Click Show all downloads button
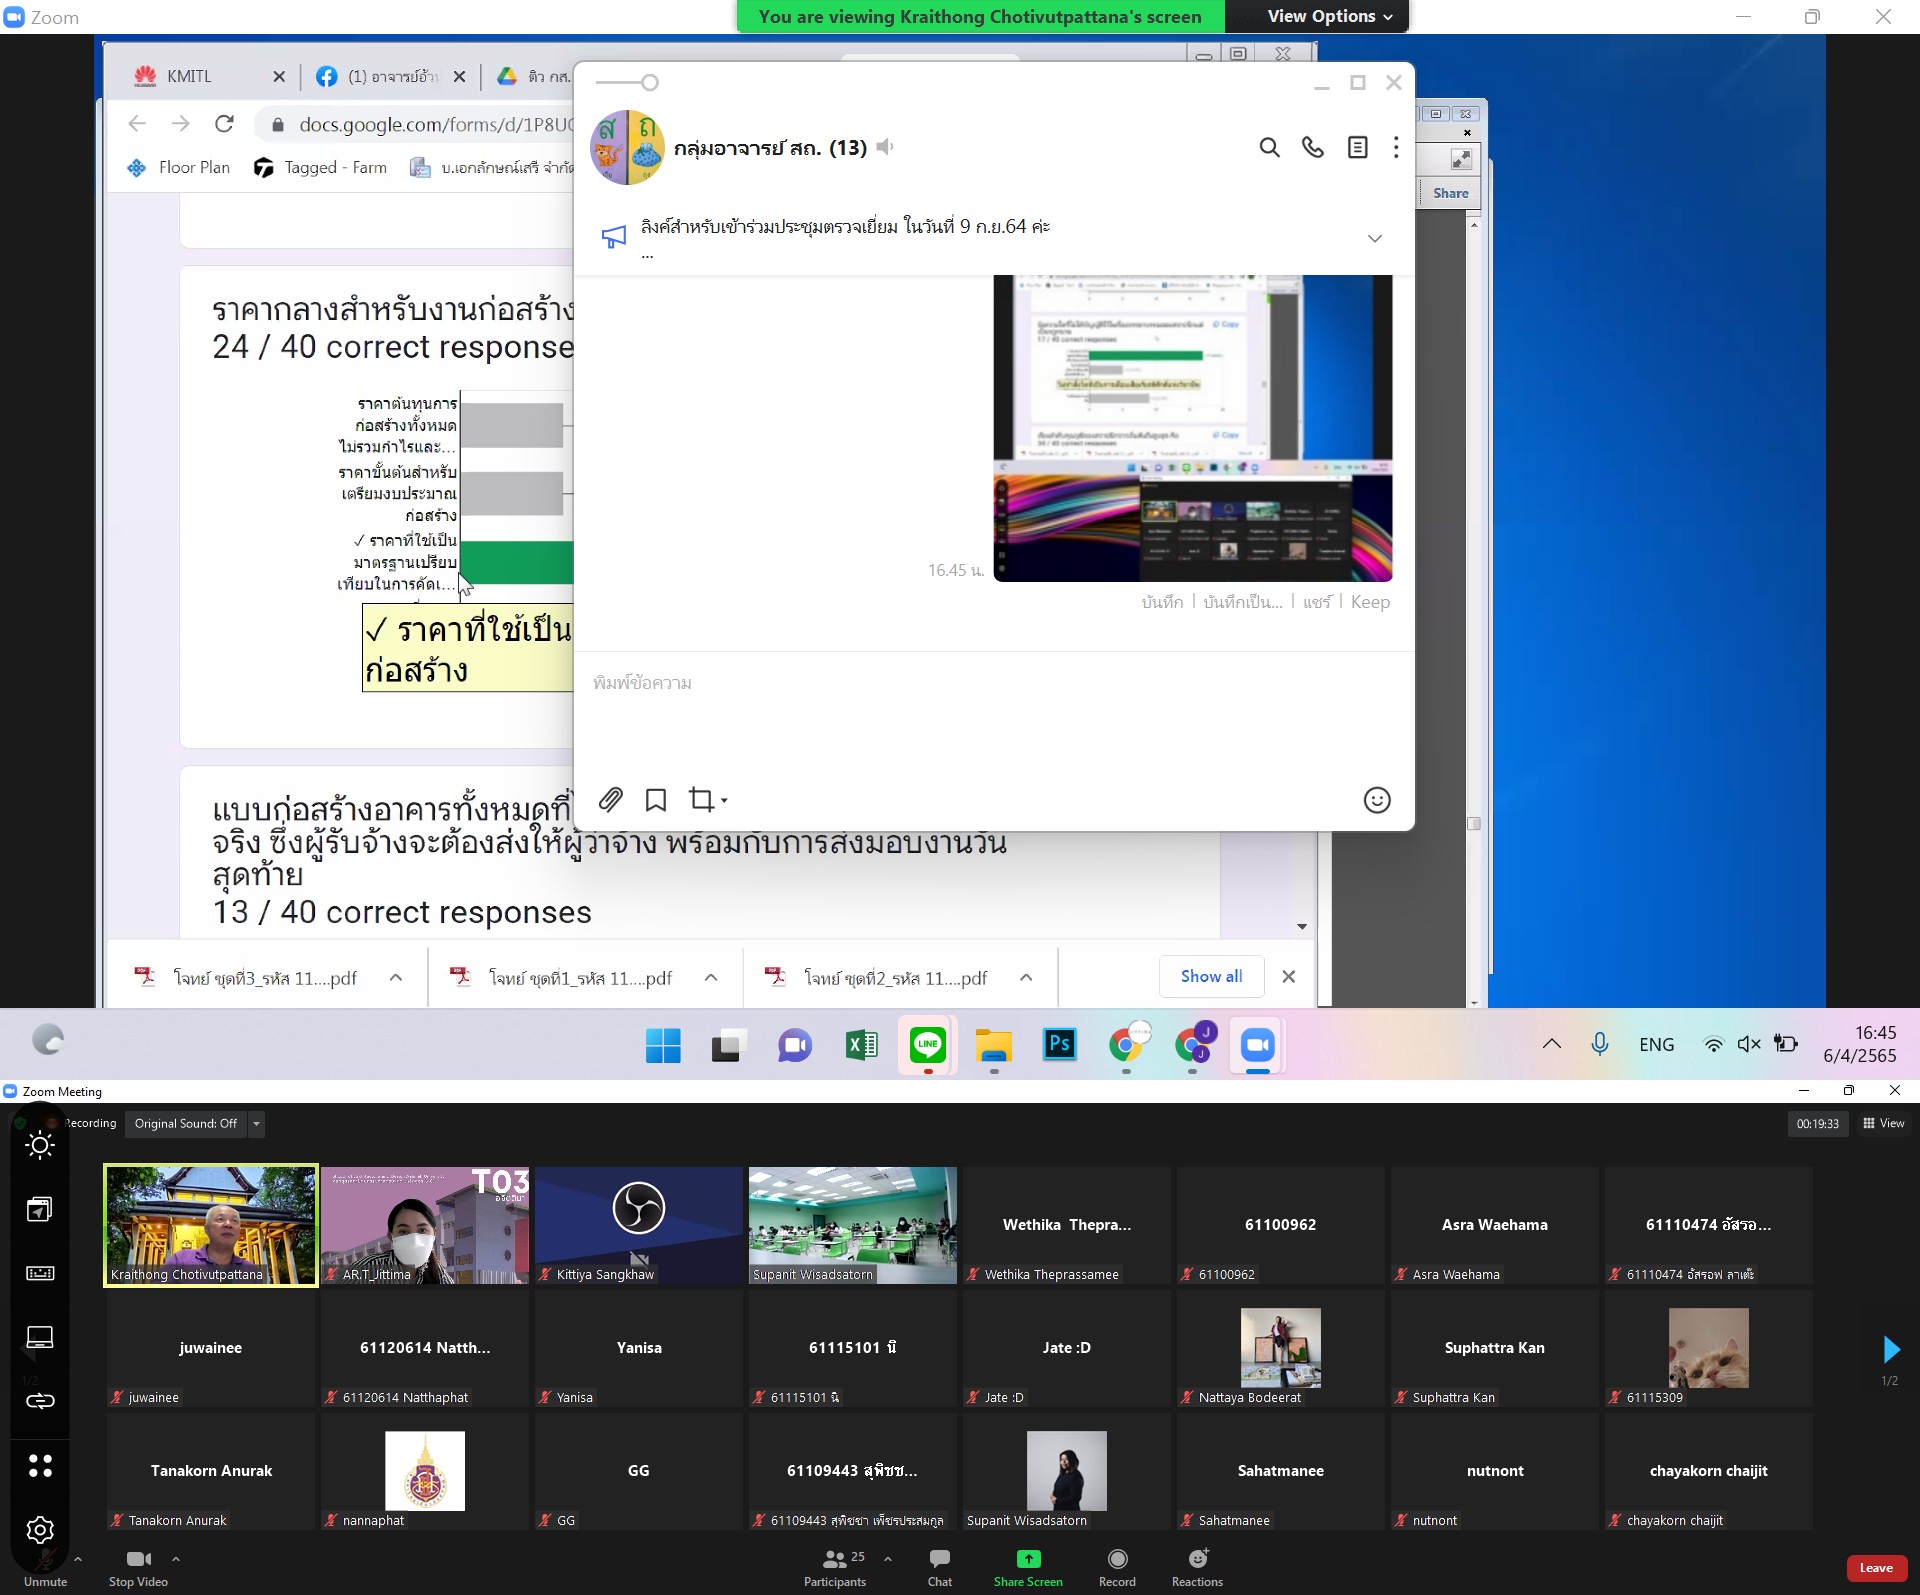Screen dimensions: 1920x1595 [1211, 977]
